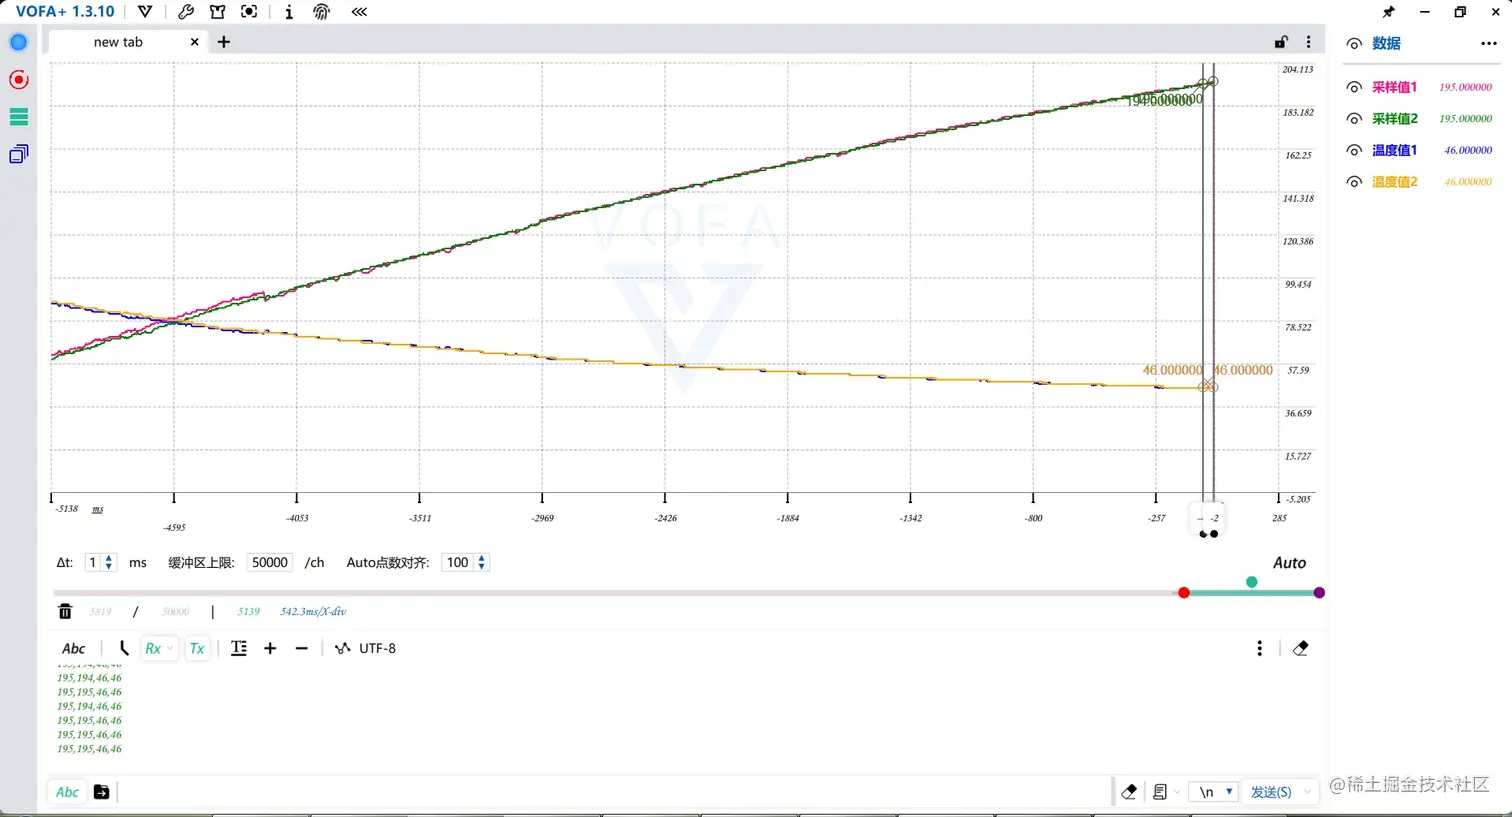Click the purple slider end handle
This screenshot has width=1512, height=817.
(x=1319, y=593)
